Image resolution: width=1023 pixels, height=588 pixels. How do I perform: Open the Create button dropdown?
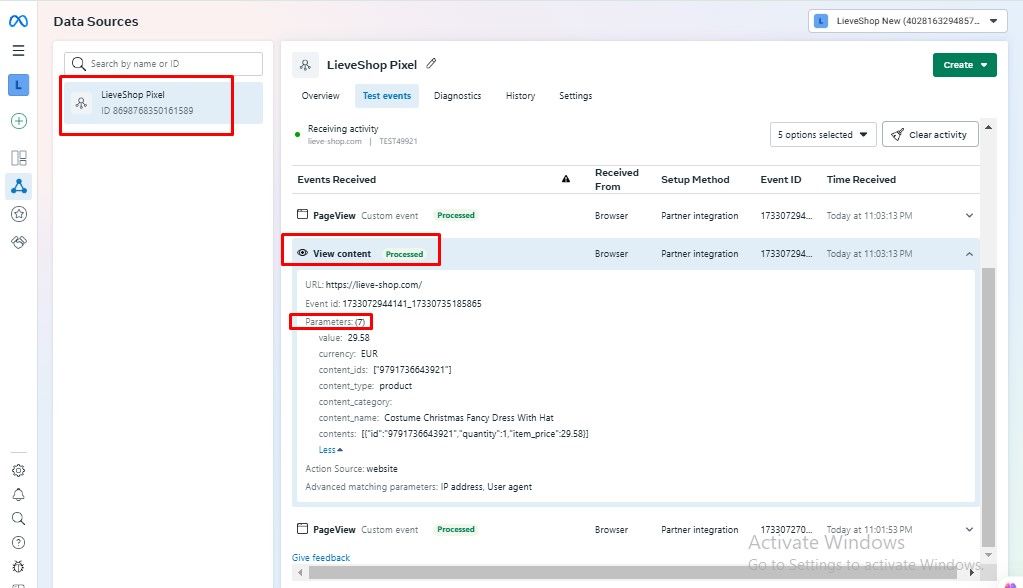pyautogui.click(x=964, y=65)
